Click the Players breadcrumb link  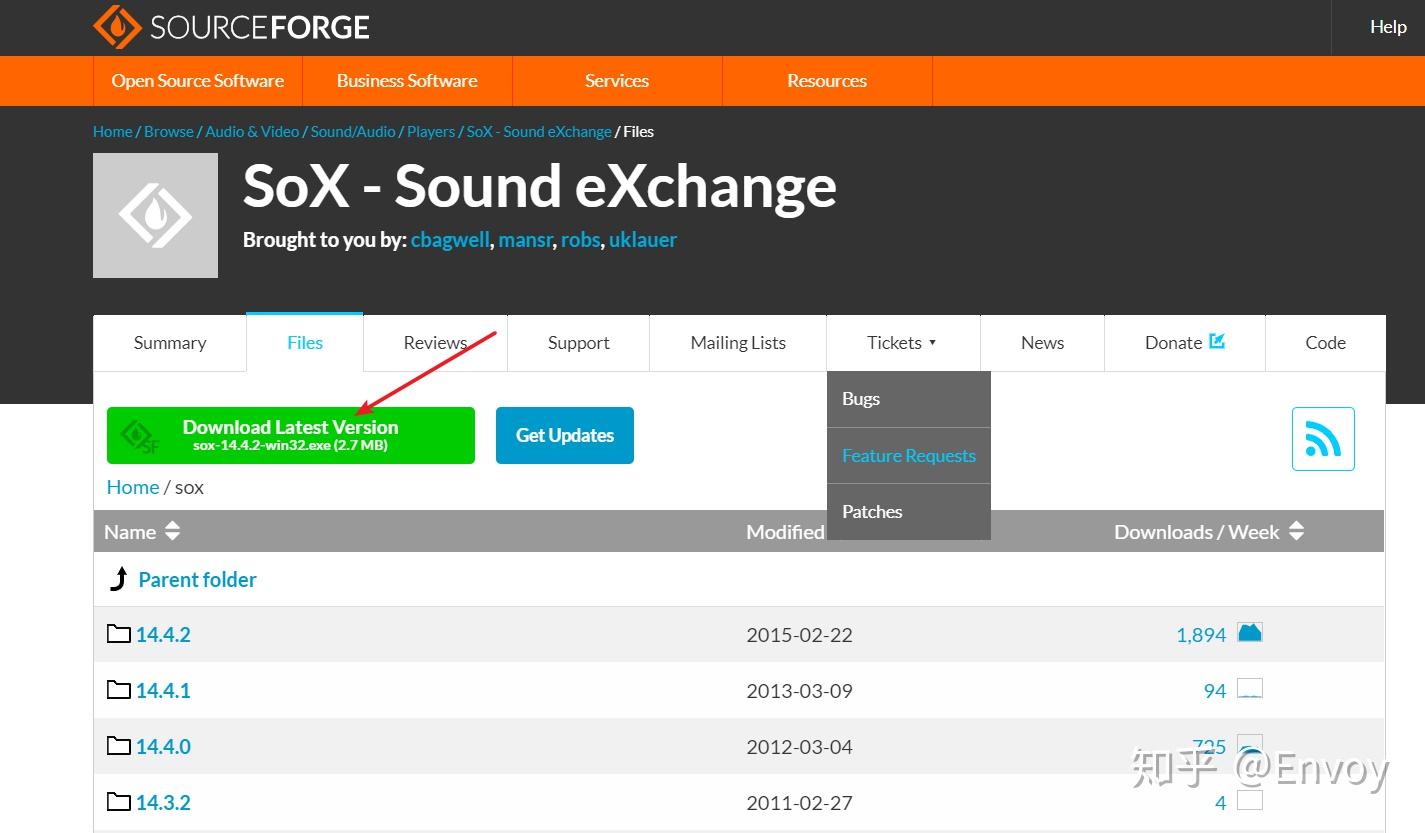pos(431,132)
